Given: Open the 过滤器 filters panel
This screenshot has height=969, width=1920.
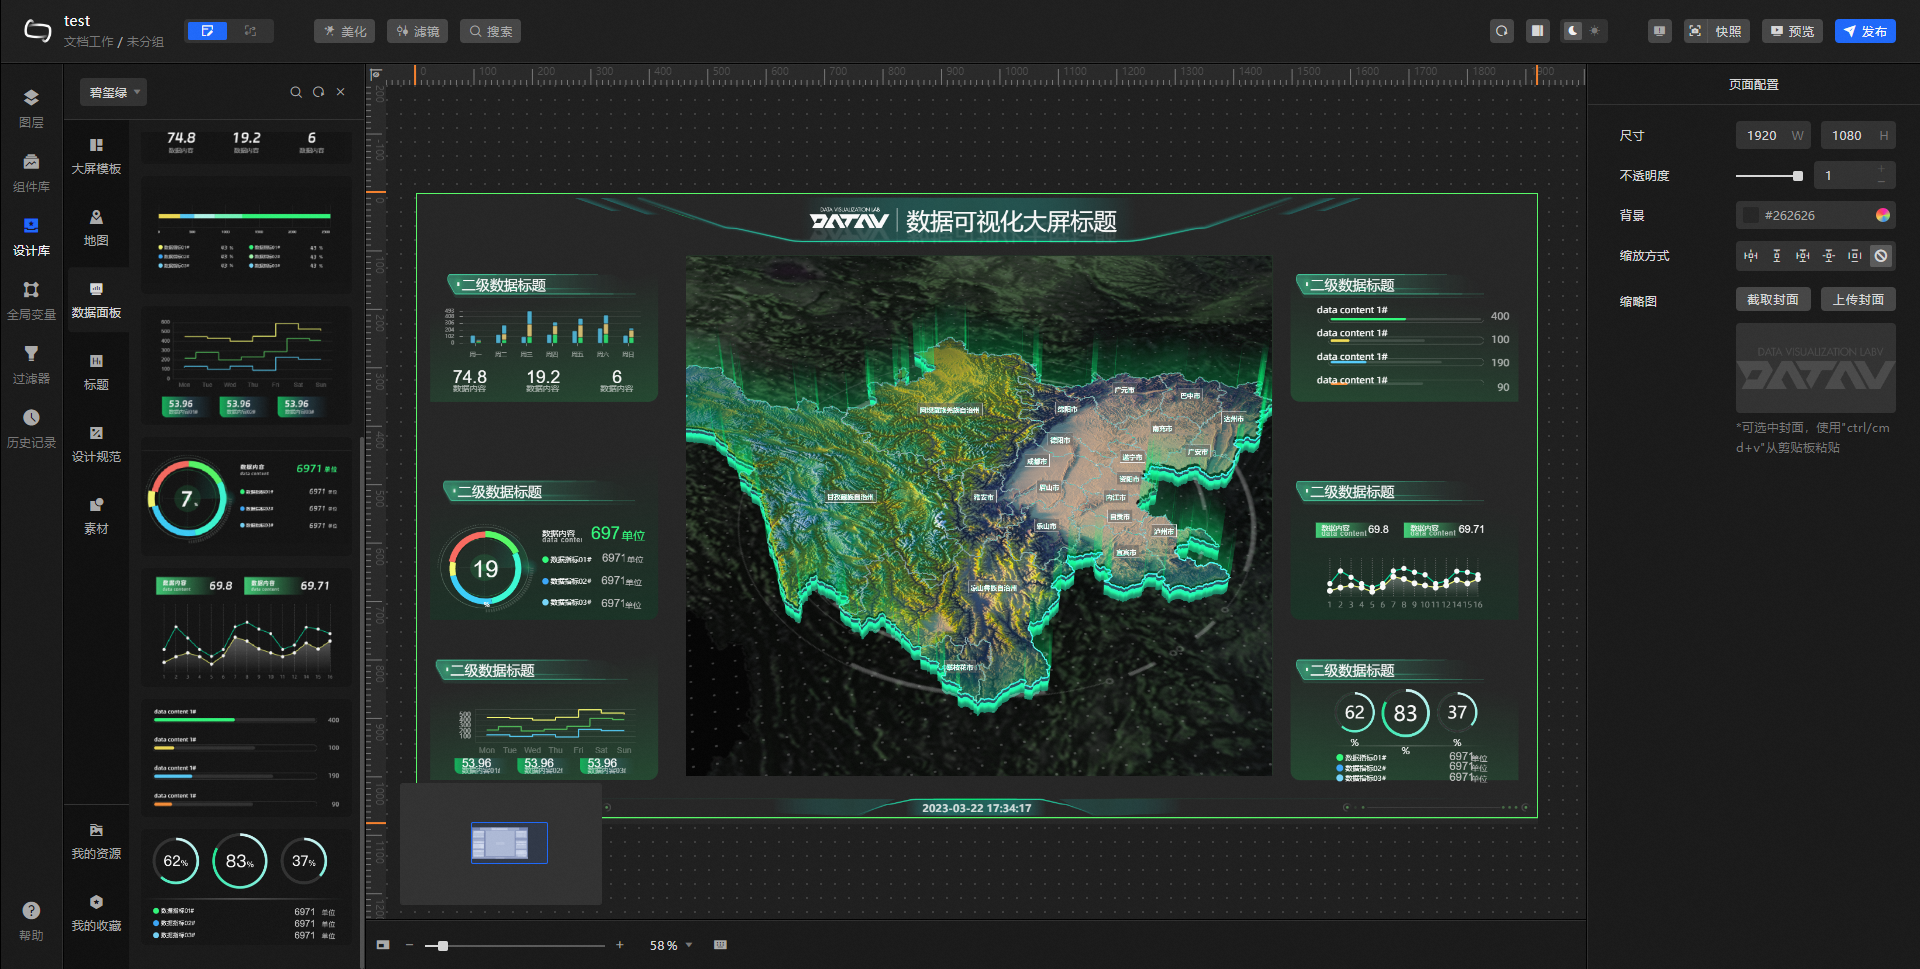Looking at the screenshot, I should tap(31, 365).
